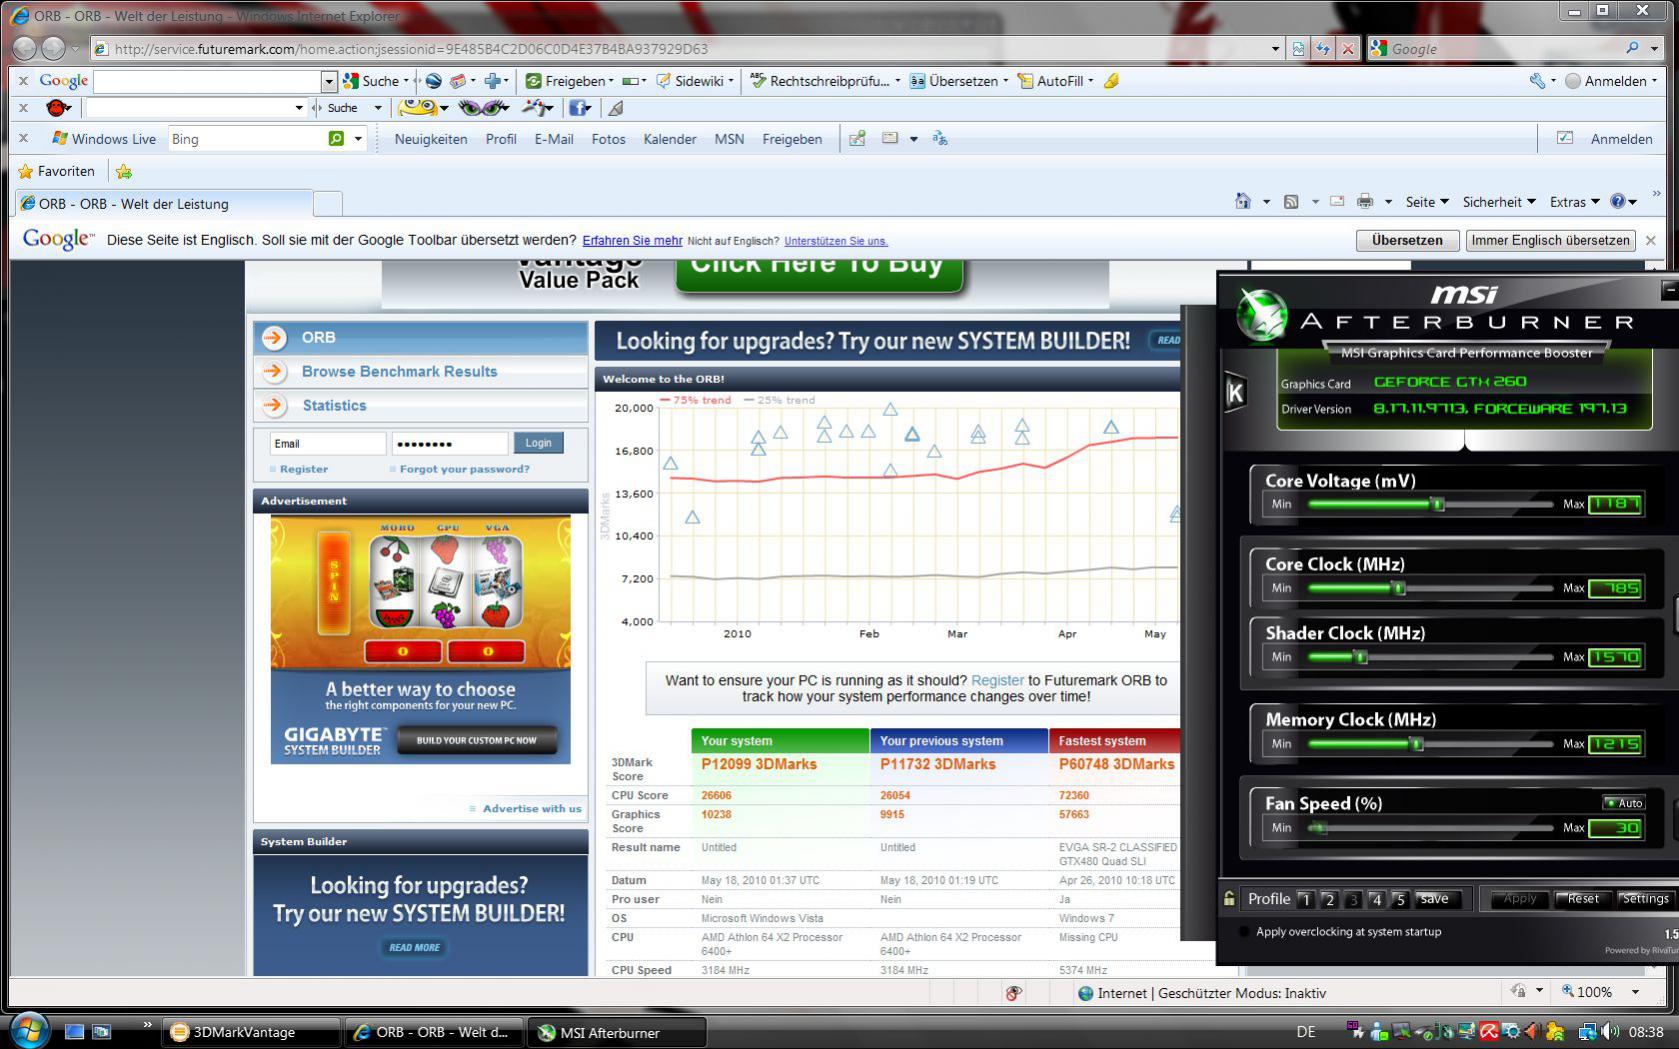Click Immer Englisch übersetzen button
The image size is (1679, 1049).
tap(1550, 240)
